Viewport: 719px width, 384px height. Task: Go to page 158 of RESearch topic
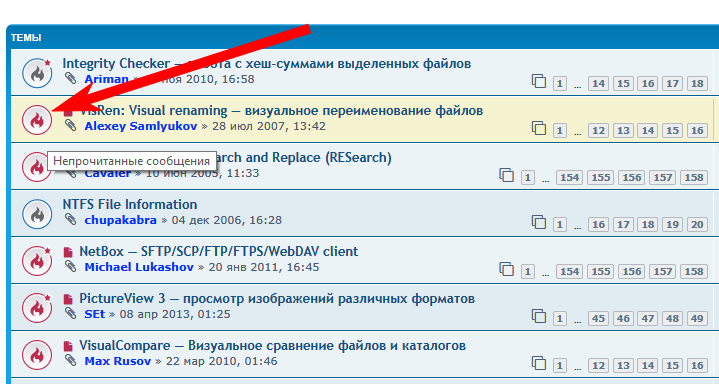(x=694, y=178)
